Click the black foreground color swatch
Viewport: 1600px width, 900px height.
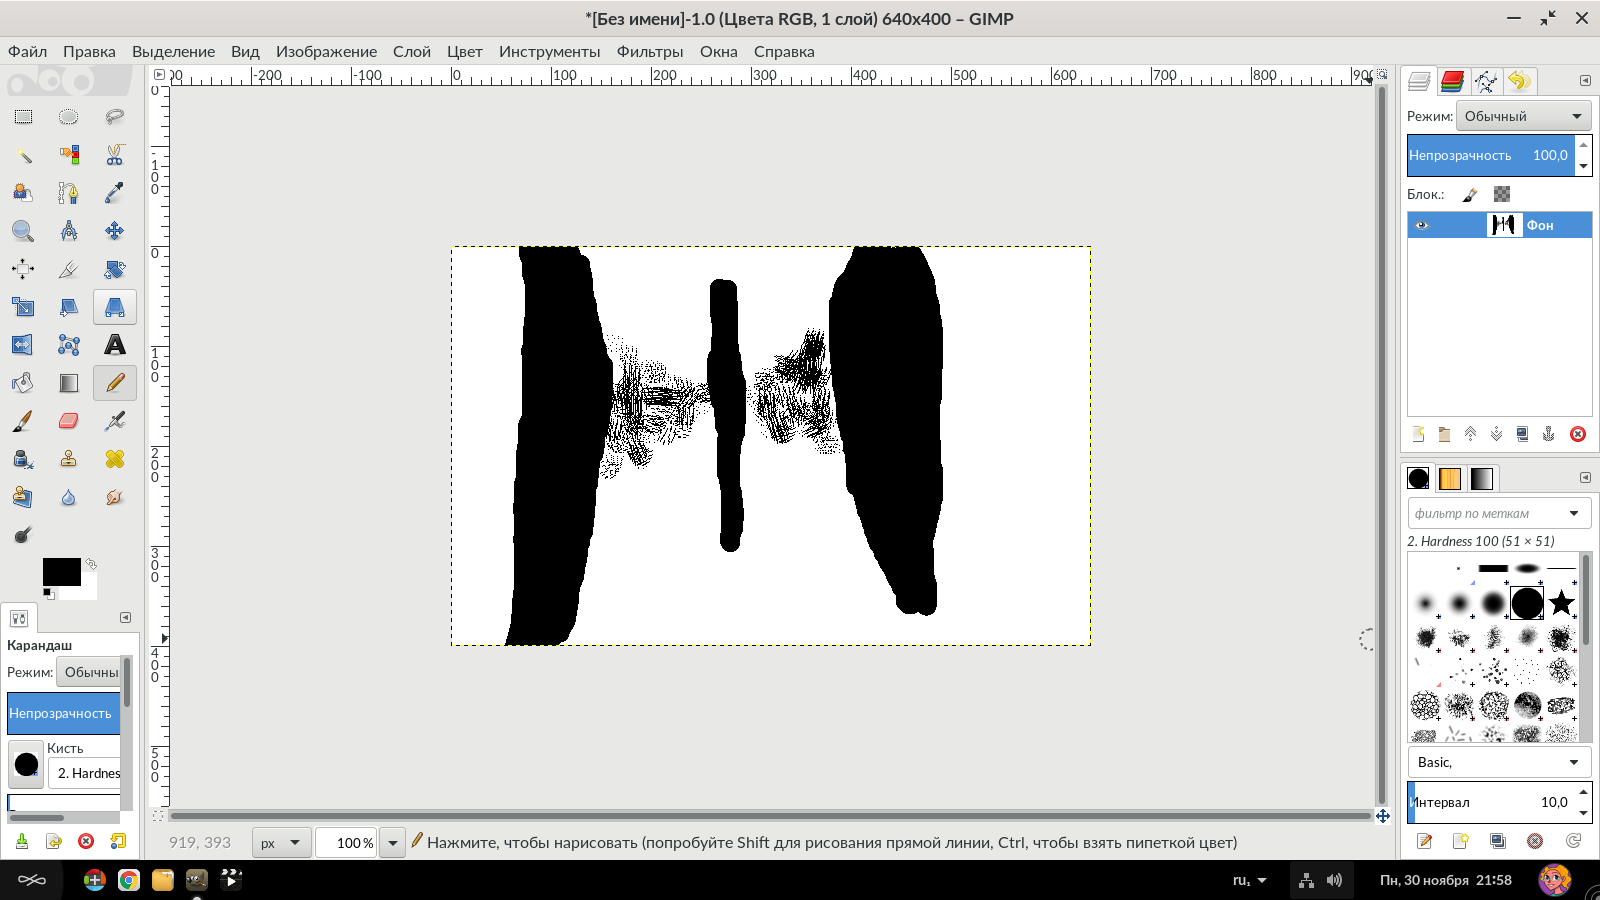(x=61, y=572)
